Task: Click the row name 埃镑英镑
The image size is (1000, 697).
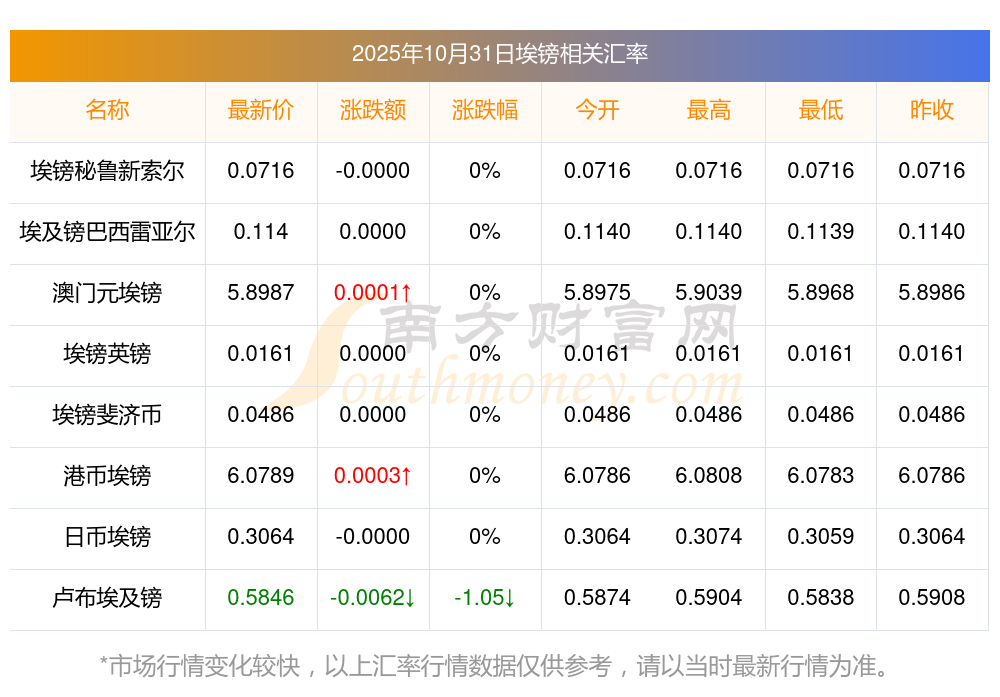Action: (107, 353)
